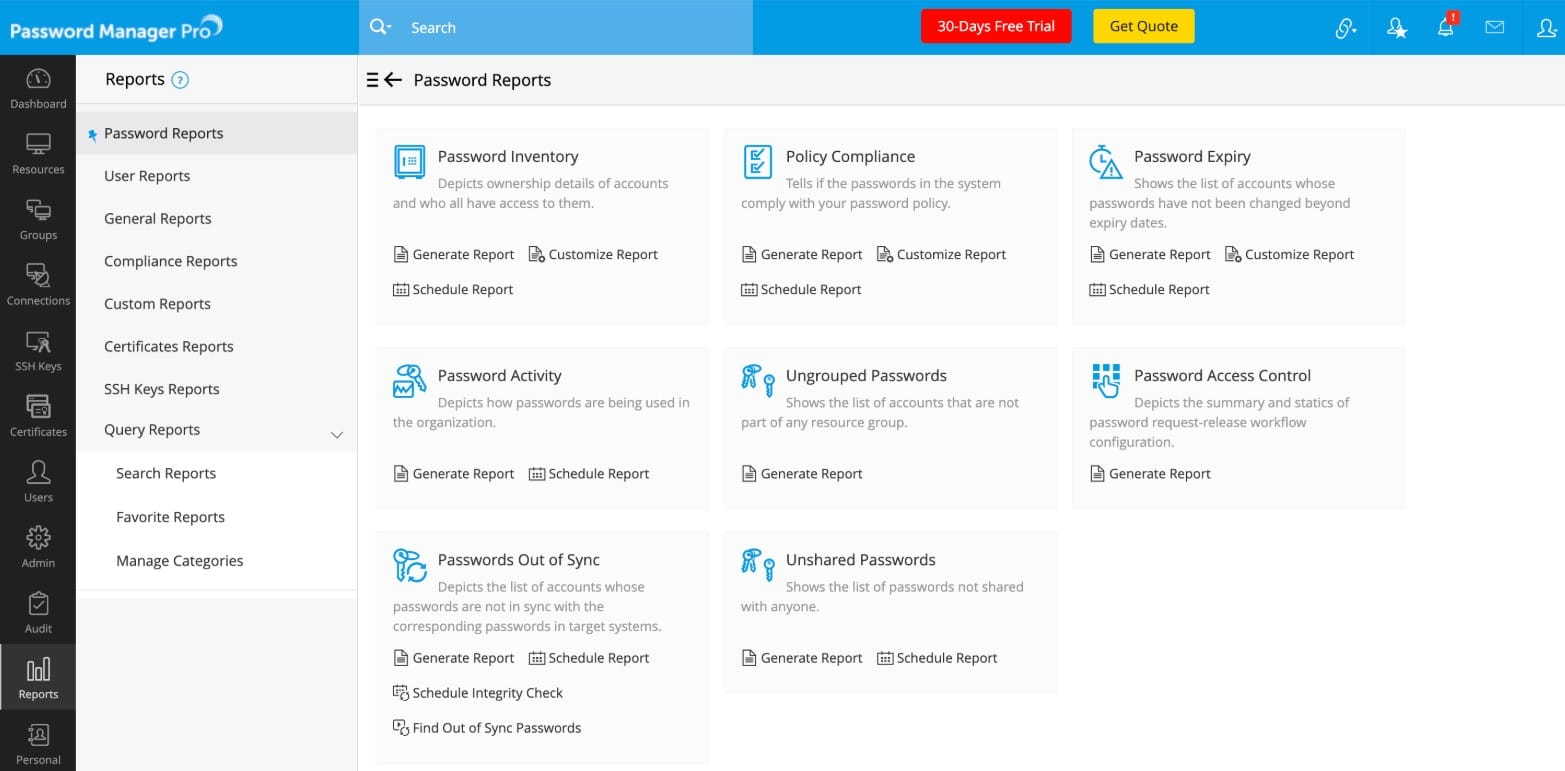Generate Report for Passwords Out of Sync
1565x771 pixels.
(x=454, y=658)
